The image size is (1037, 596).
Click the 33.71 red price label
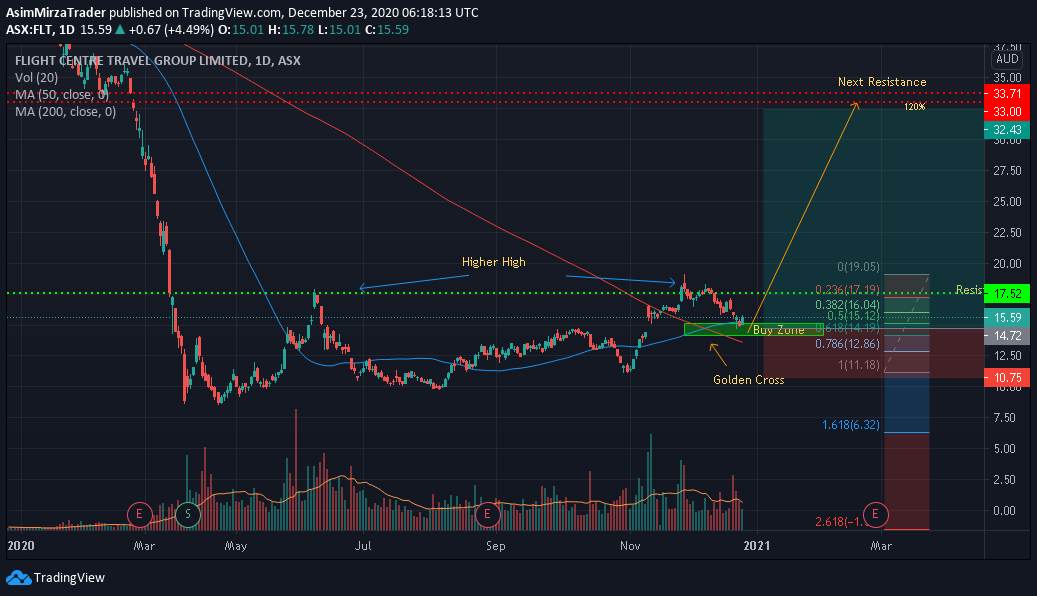(1007, 94)
